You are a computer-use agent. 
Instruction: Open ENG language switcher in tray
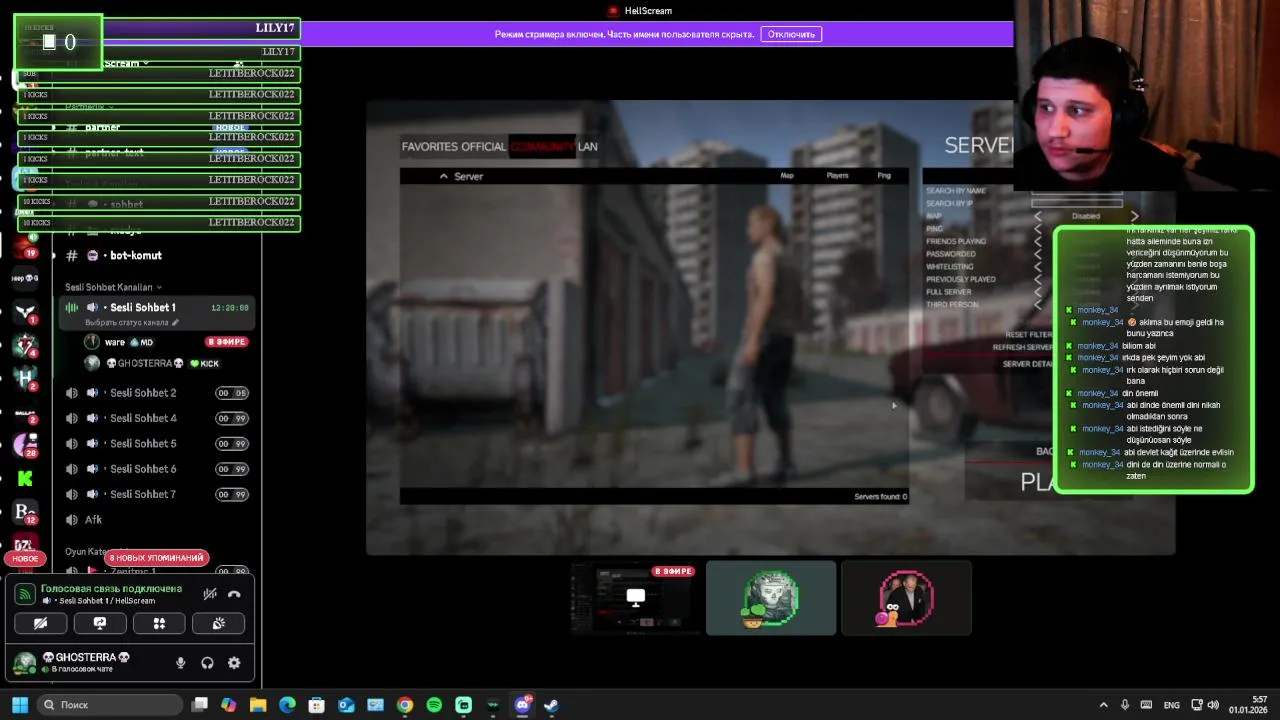tap(1171, 705)
